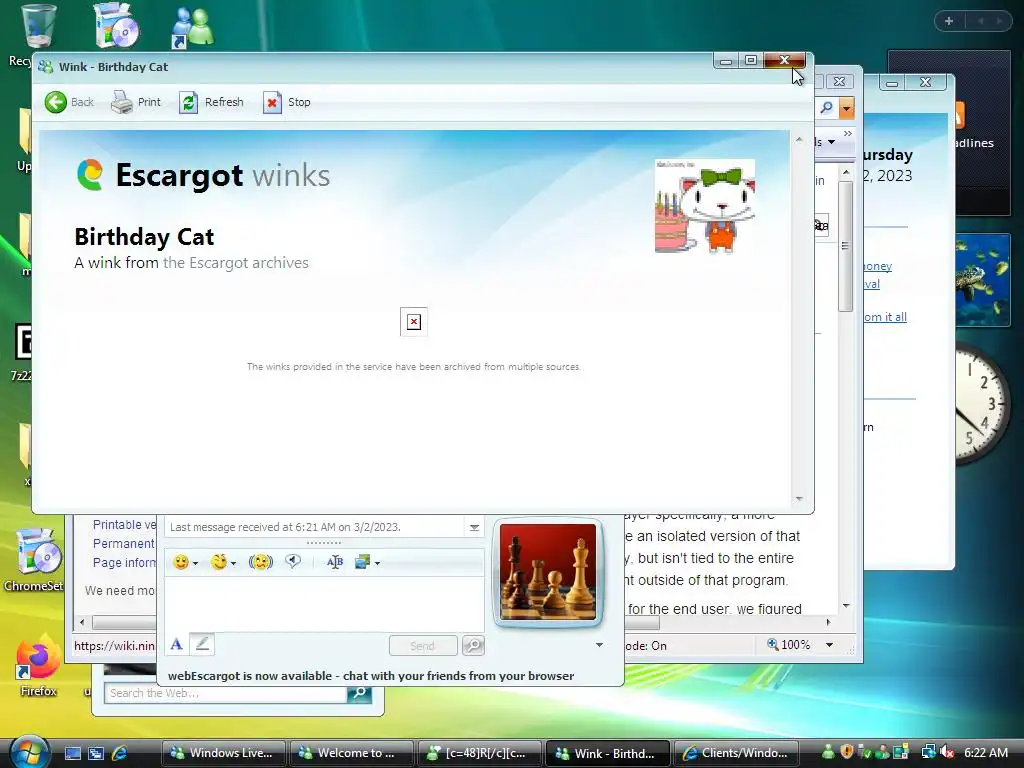Follow the 'om it all' headline link

pos(885,317)
